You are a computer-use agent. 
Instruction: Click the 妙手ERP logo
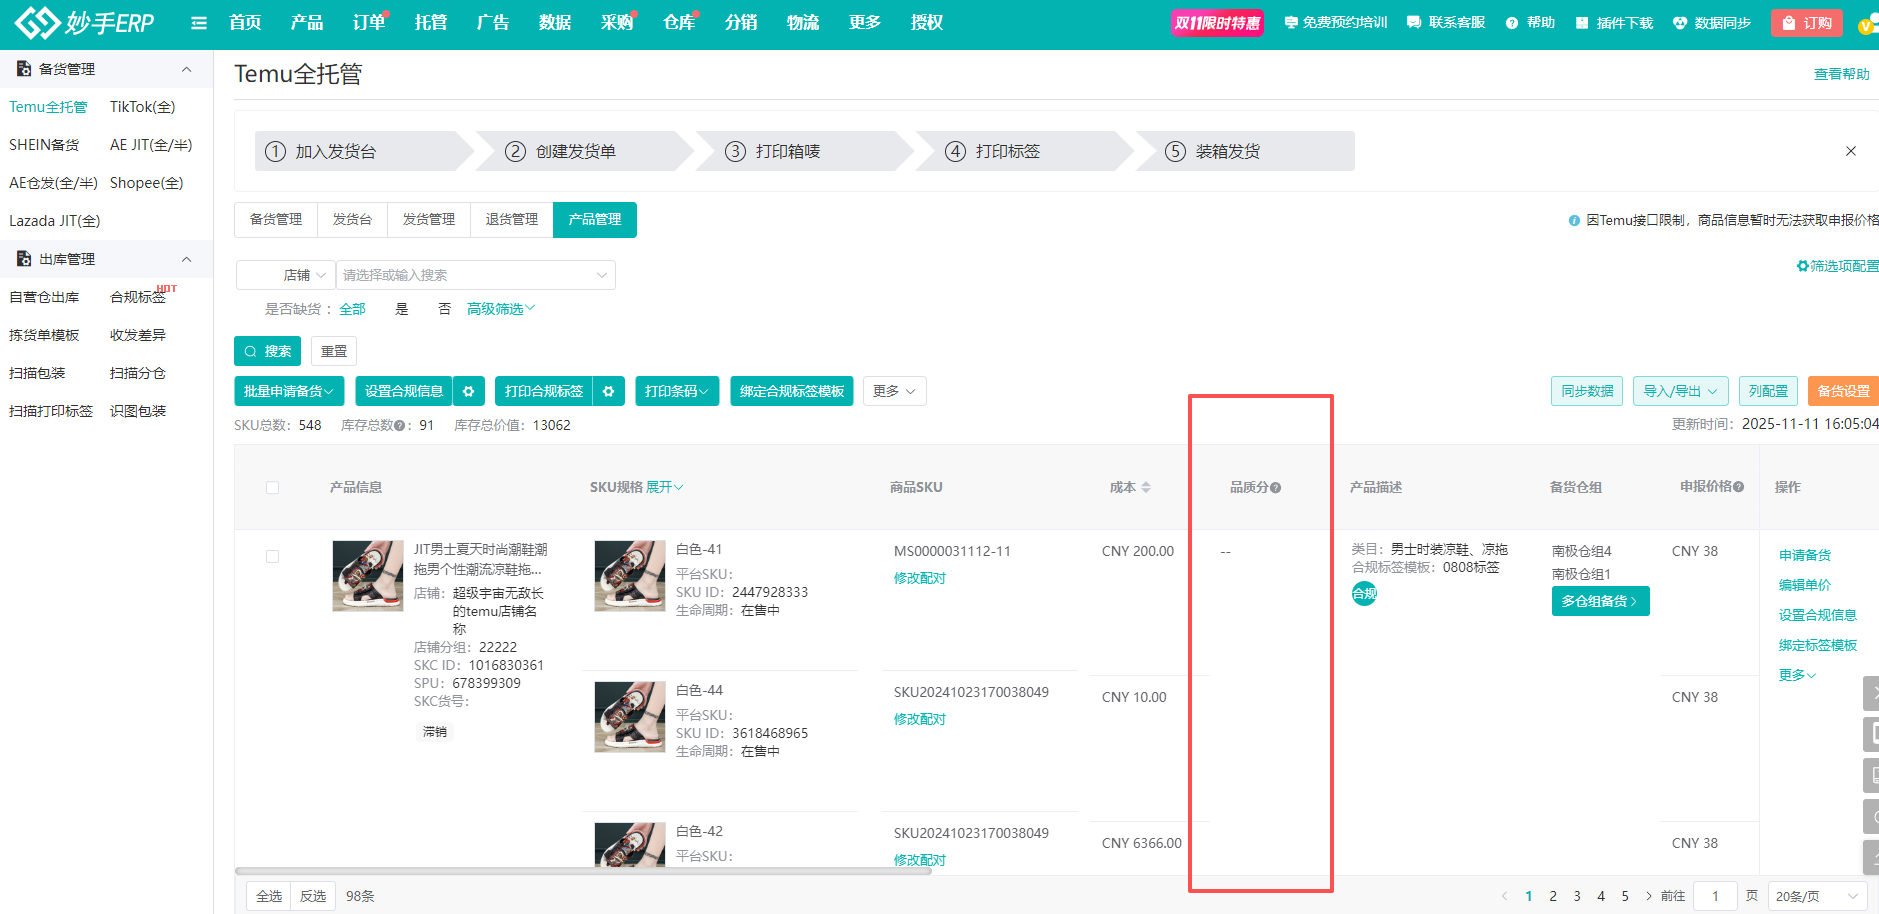[84, 22]
